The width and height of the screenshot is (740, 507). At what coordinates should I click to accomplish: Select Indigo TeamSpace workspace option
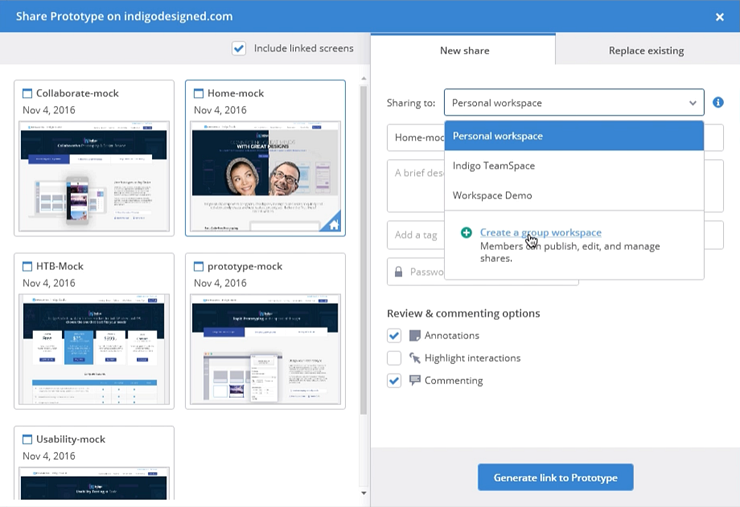(x=574, y=166)
